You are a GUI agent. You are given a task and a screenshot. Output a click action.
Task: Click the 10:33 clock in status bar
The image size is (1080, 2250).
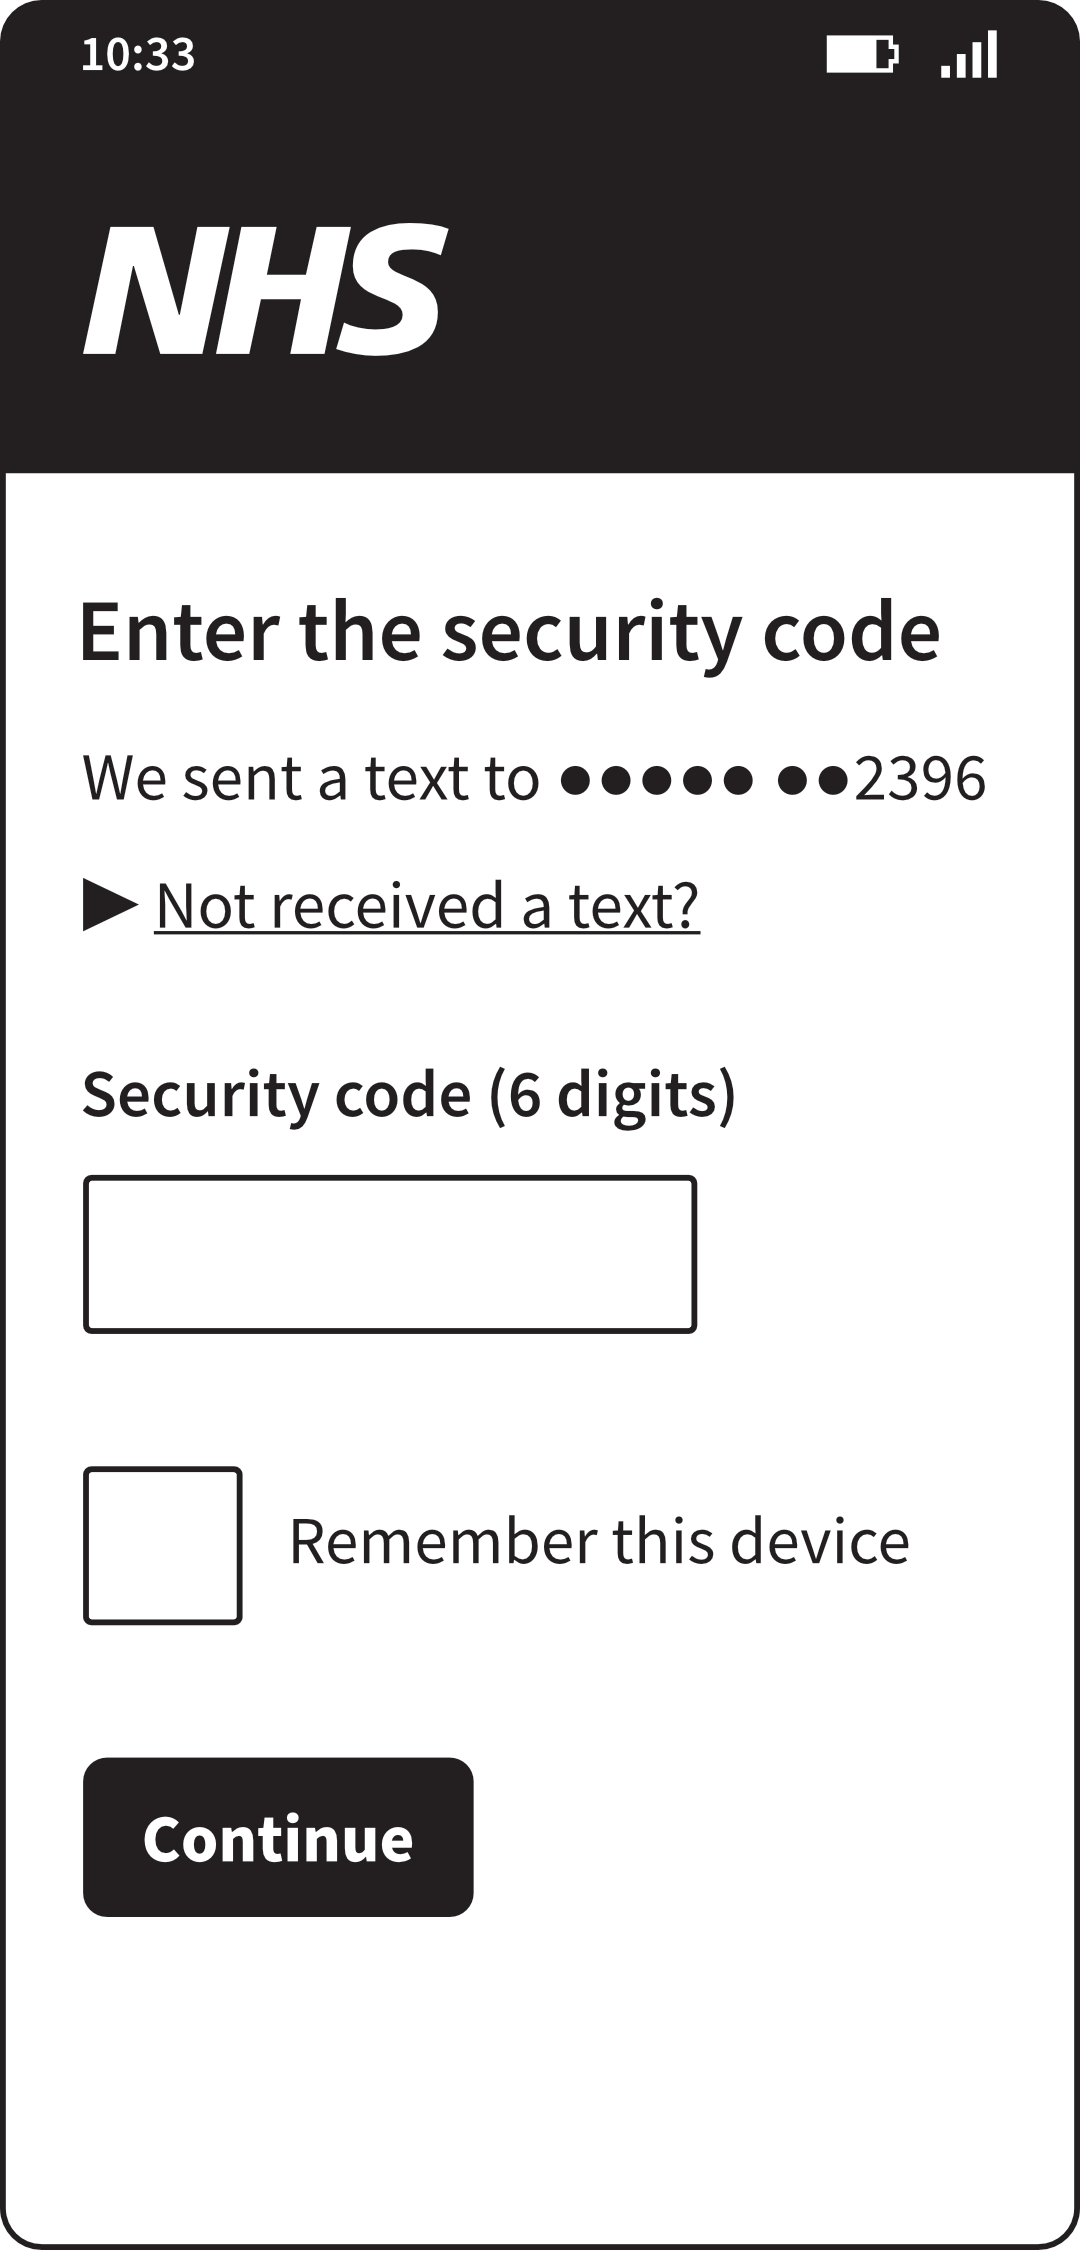(x=138, y=54)
